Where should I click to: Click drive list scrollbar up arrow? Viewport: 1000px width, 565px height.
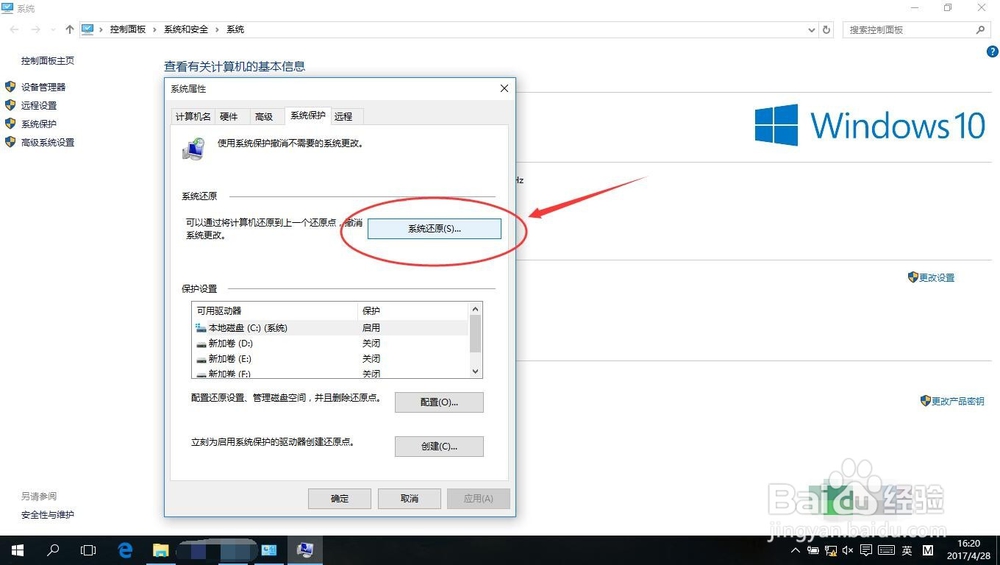point(475,309)
